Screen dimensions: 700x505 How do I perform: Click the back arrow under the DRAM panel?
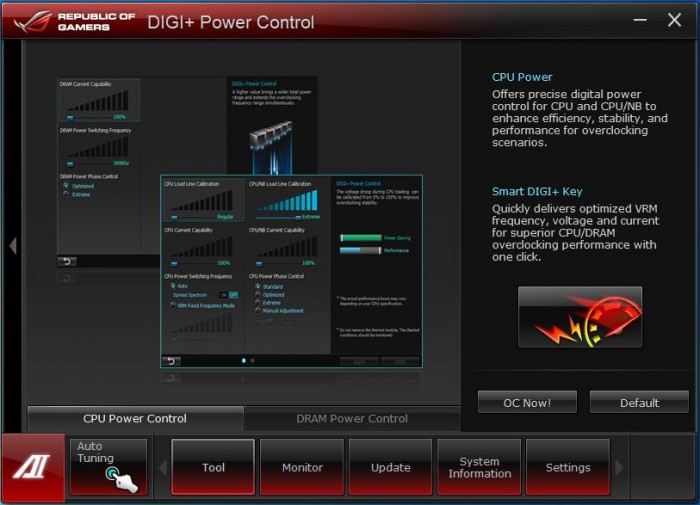pyautogui.click(x=68, y=261)
